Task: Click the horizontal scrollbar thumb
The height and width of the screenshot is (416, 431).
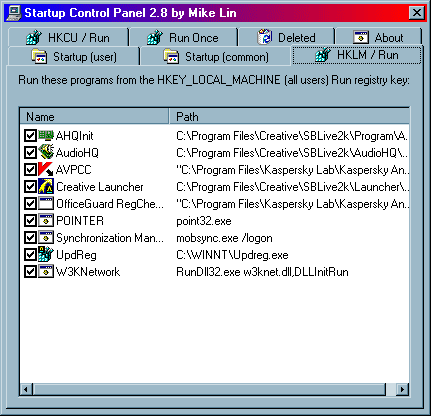Action: (x=209, y=389)
